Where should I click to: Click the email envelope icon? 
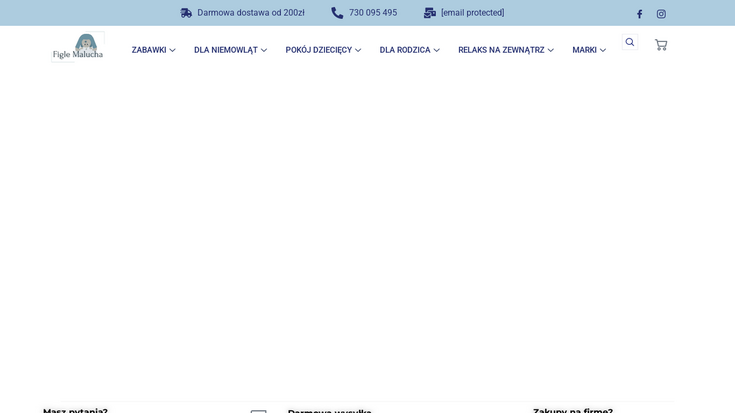click(x=430, y=13)
